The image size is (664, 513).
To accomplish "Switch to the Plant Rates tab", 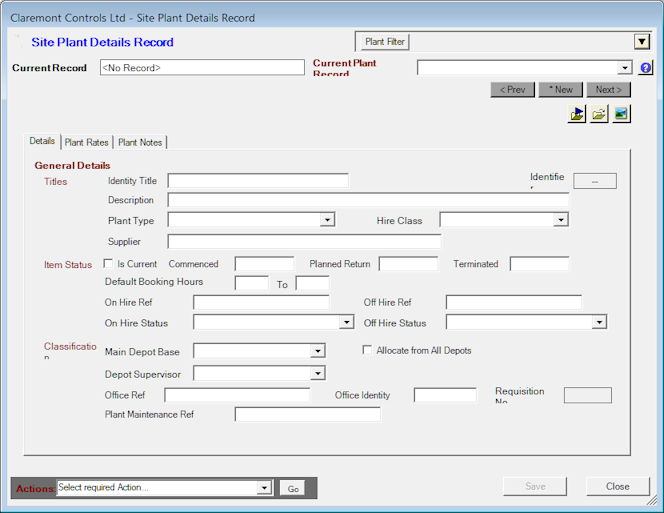I will click(x=86, y=142).
